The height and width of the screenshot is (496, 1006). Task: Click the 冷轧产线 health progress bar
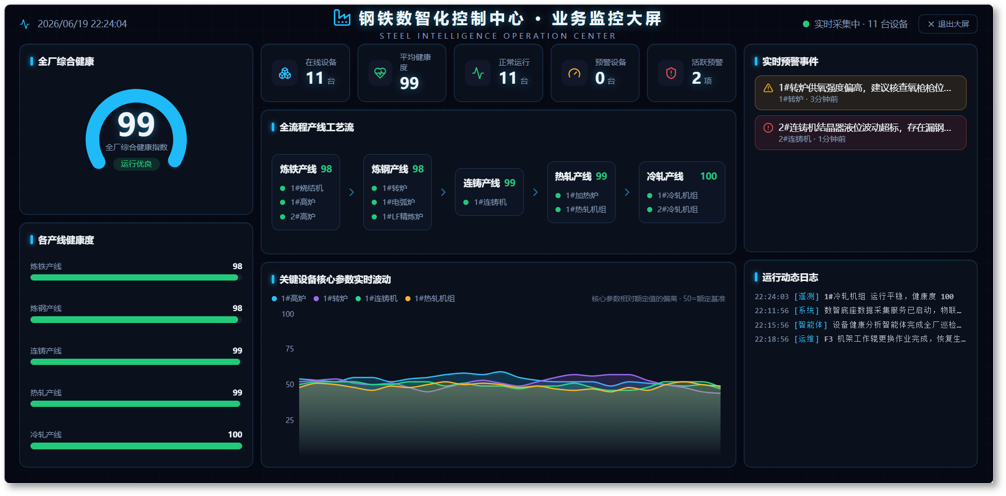click(x=136, y=446)
